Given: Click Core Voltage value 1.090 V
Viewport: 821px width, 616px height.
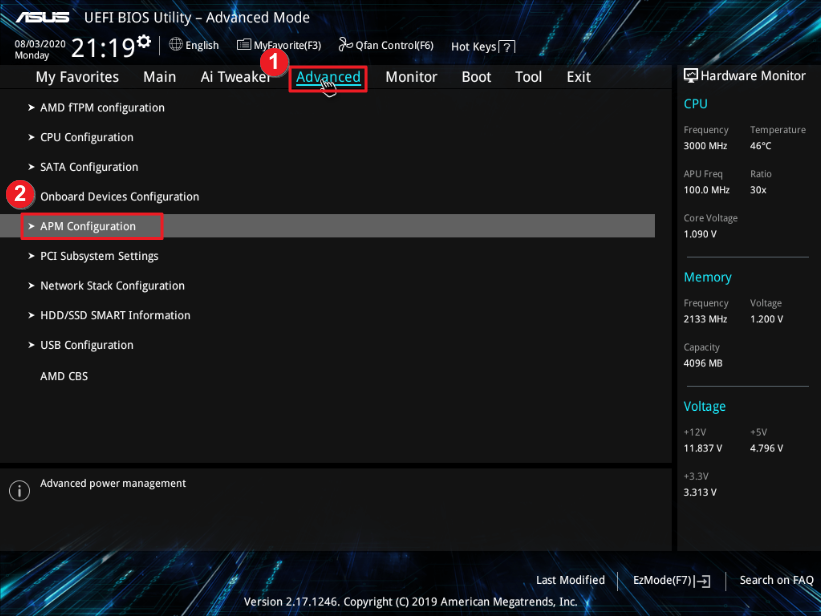Looking at the screenshot, I should click(x=700, y=234).
